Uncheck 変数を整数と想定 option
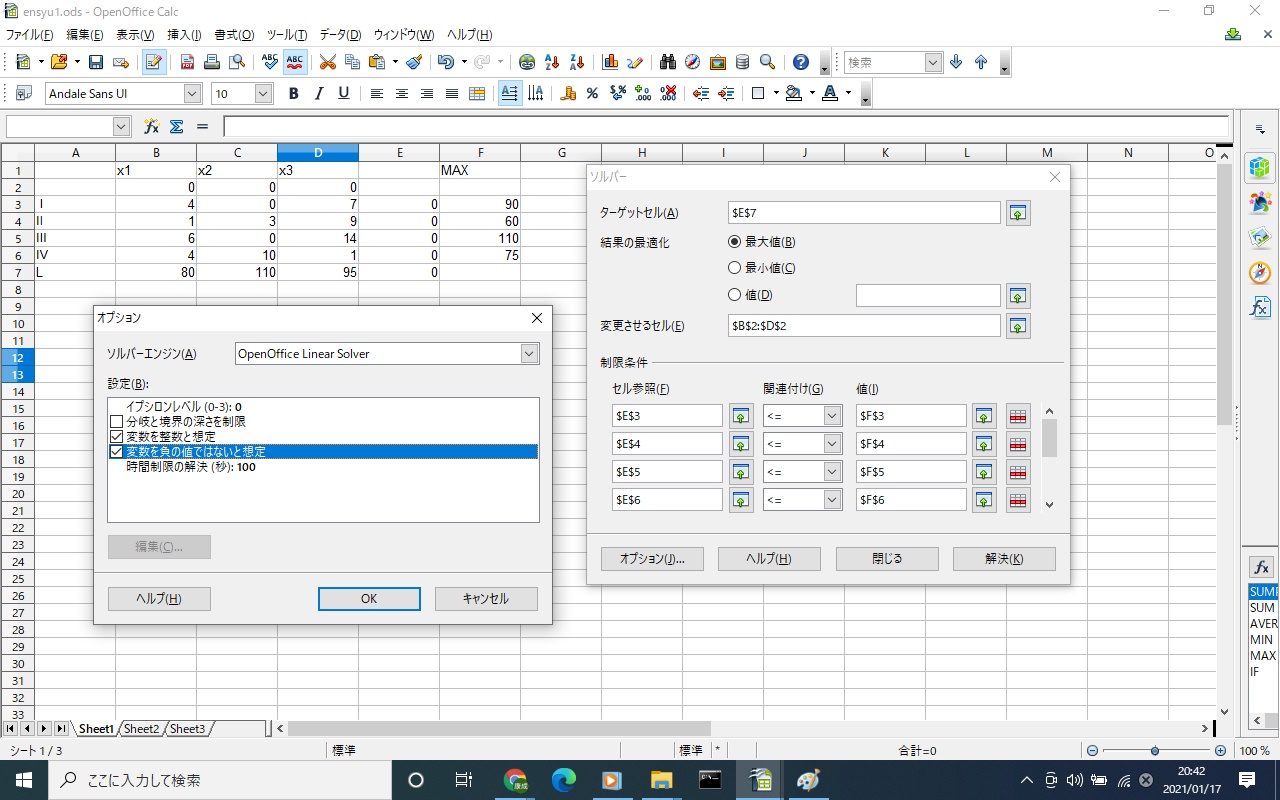 point(117,437)
